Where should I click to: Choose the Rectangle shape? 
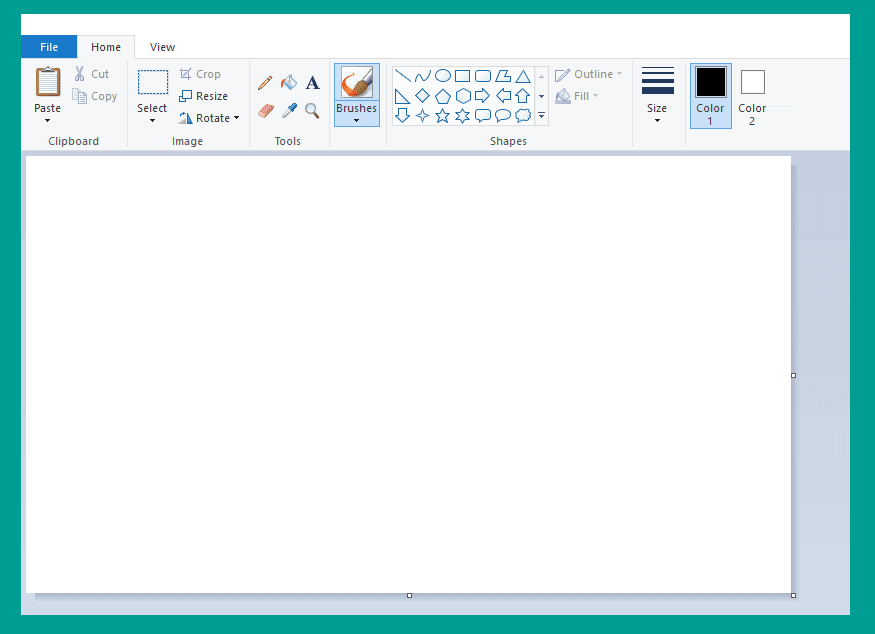[463, 76]
